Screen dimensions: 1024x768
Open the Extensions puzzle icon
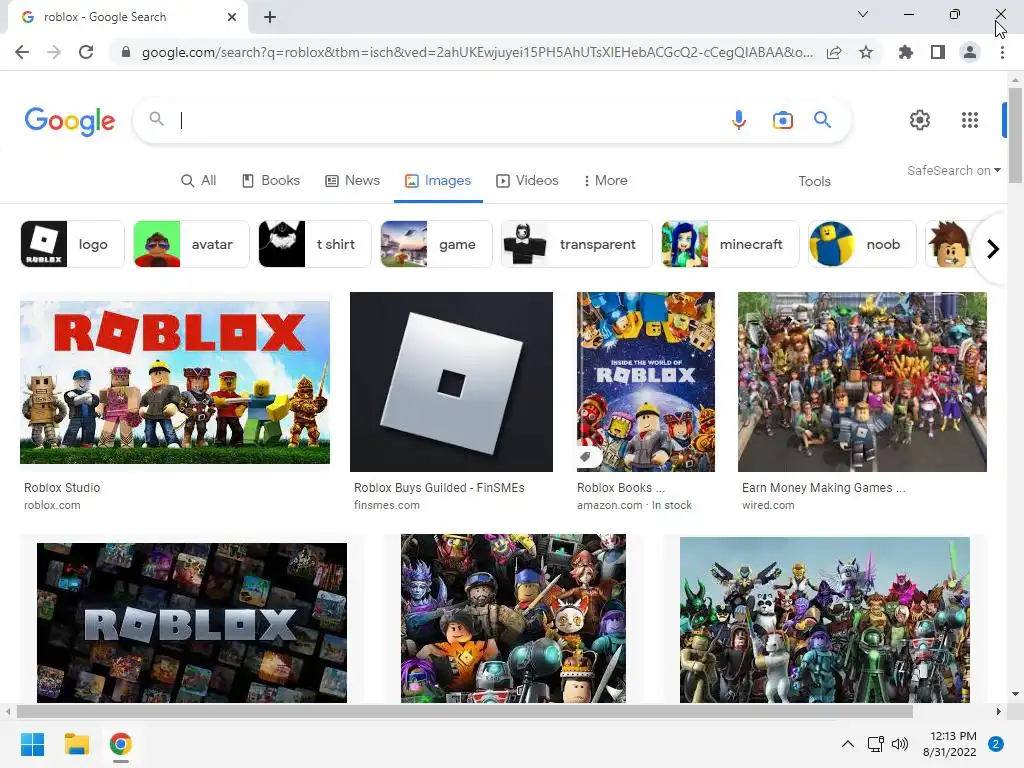tap(906, 52)
